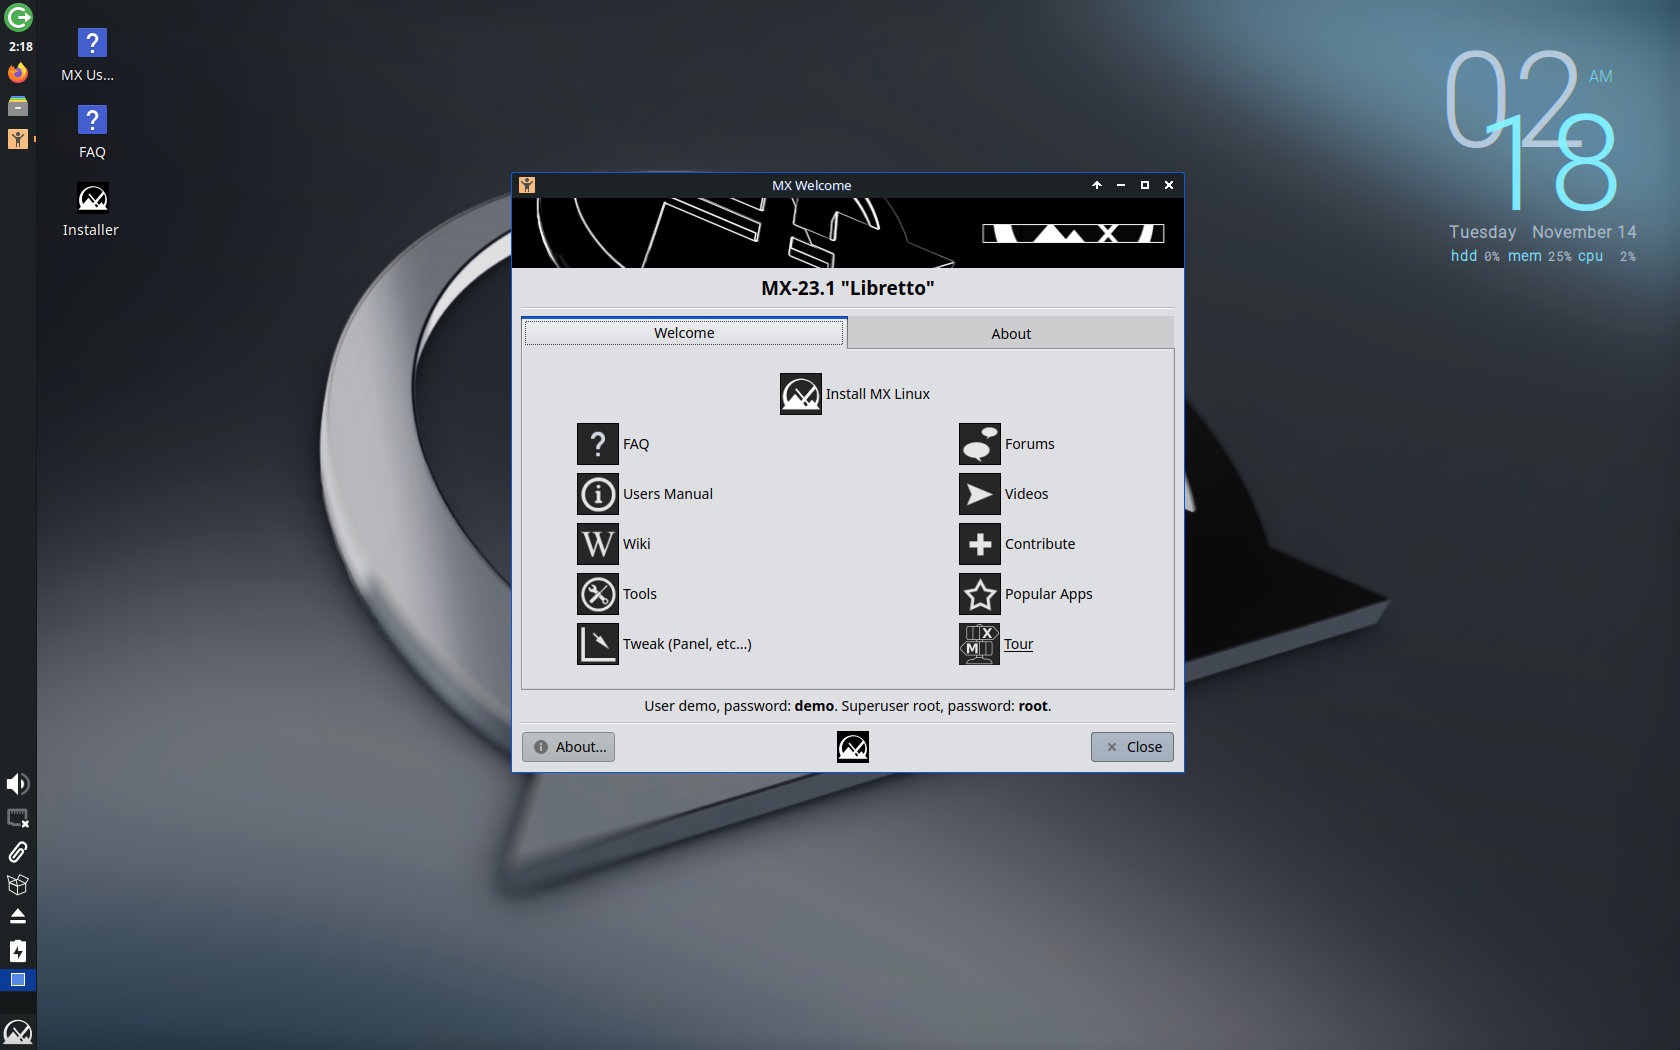1680x1050 pixels.
Task: Minimize the MX Welcome window
Action: [1121, 185]
